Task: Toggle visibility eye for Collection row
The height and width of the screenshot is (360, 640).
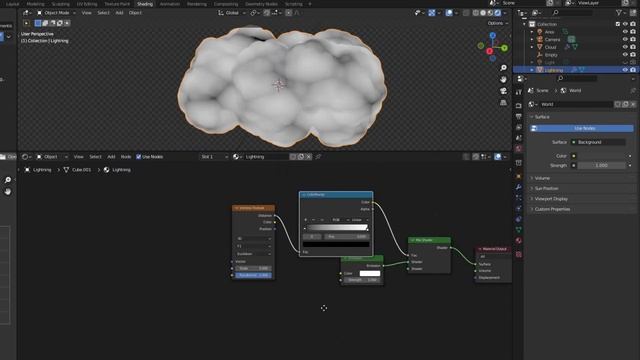Action: pos(625,24)
